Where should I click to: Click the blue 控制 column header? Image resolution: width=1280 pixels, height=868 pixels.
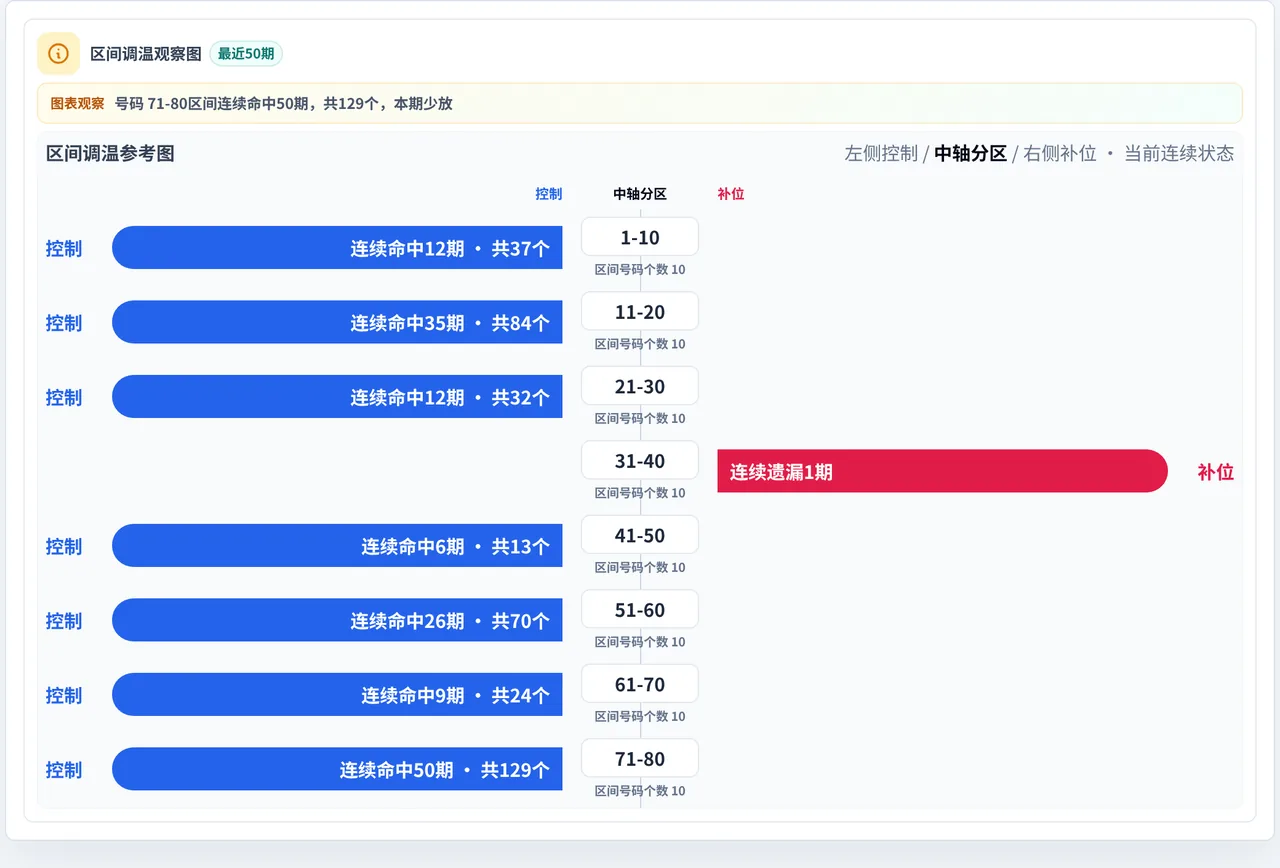click(x=549, y=194)
